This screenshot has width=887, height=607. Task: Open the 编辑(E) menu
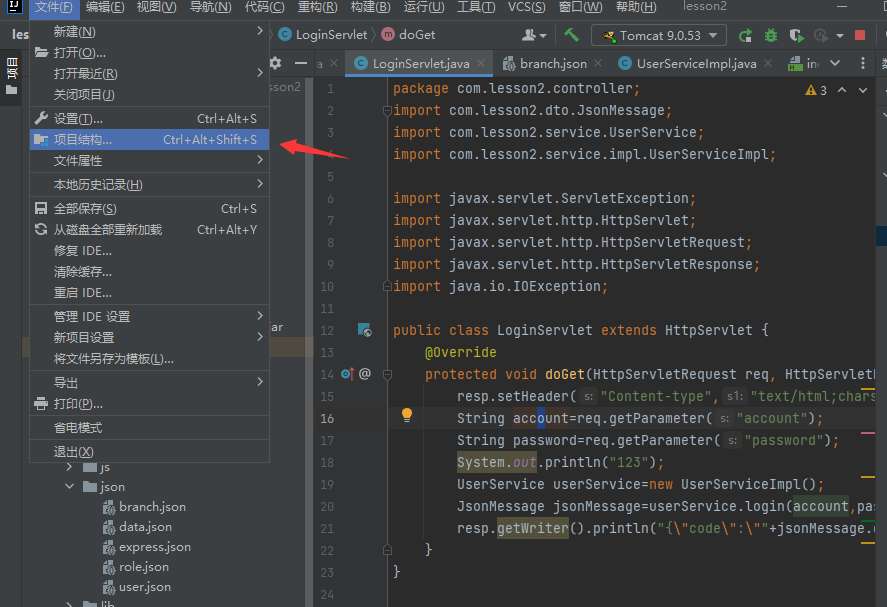(x=105, y=7)
